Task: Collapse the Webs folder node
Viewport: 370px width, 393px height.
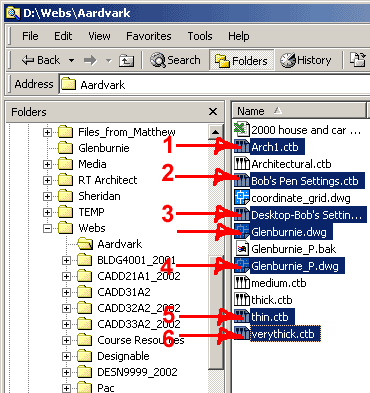Action: tap(47, 228)
